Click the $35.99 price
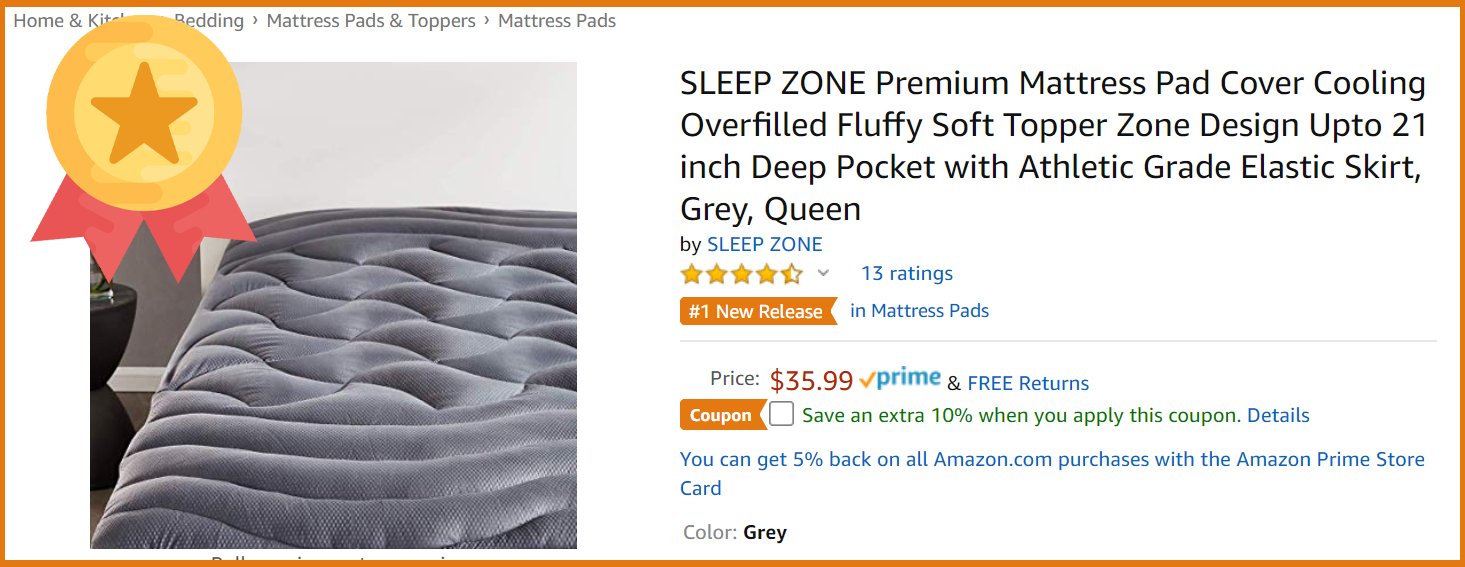Image resolution: width=1465 pixels, height=567 pixels. click(x=811, y=381)
